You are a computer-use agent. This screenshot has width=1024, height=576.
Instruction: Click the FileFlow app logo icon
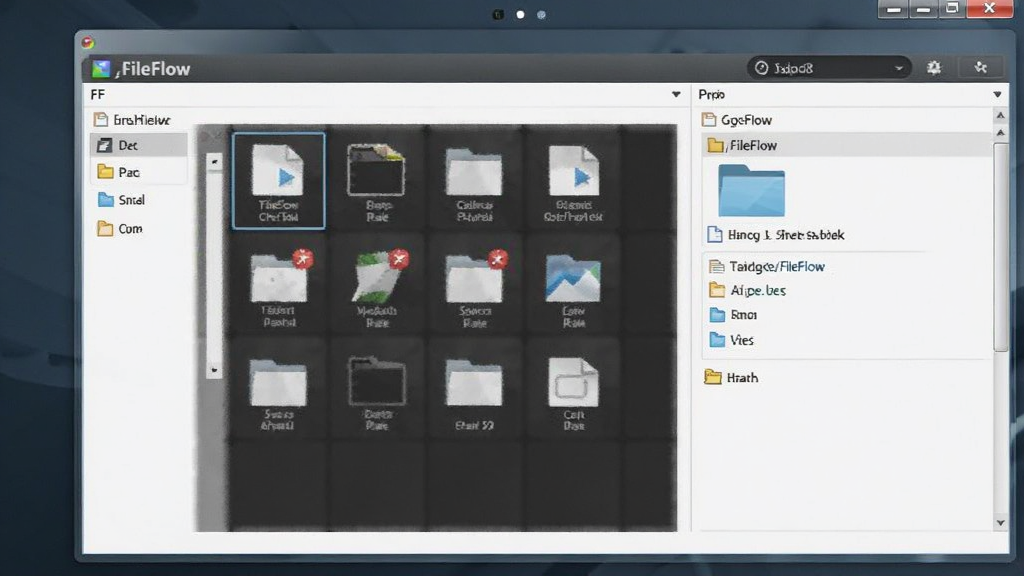[101, 69]
